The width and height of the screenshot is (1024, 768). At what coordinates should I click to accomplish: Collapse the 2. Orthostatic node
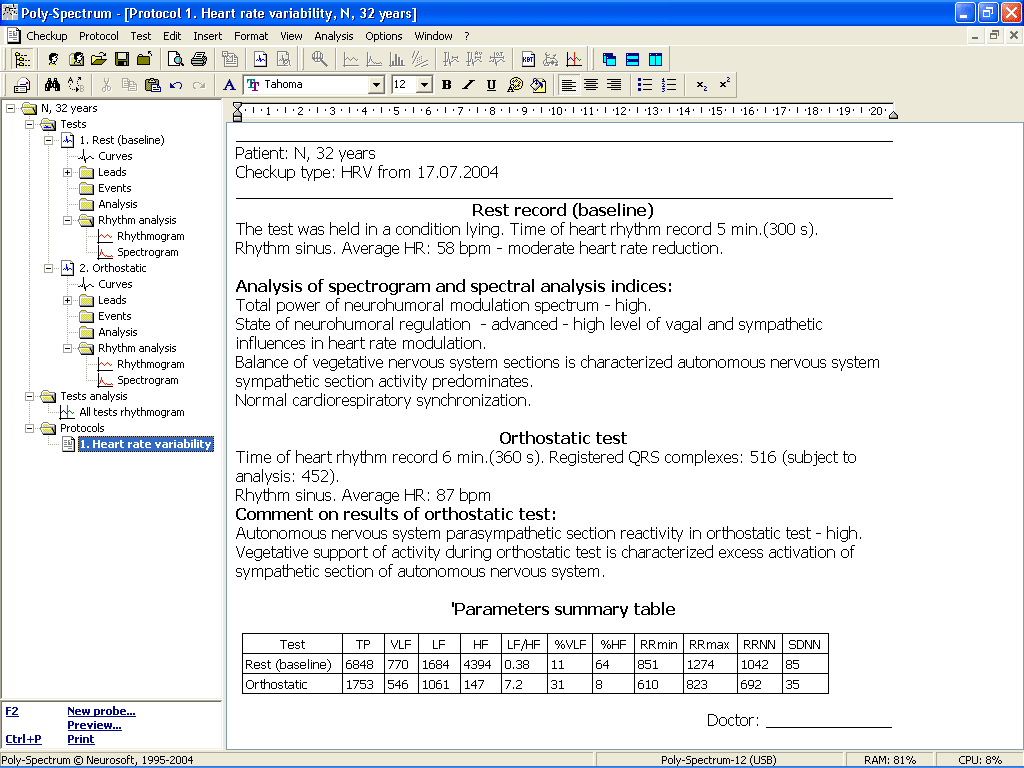(48, 268)
